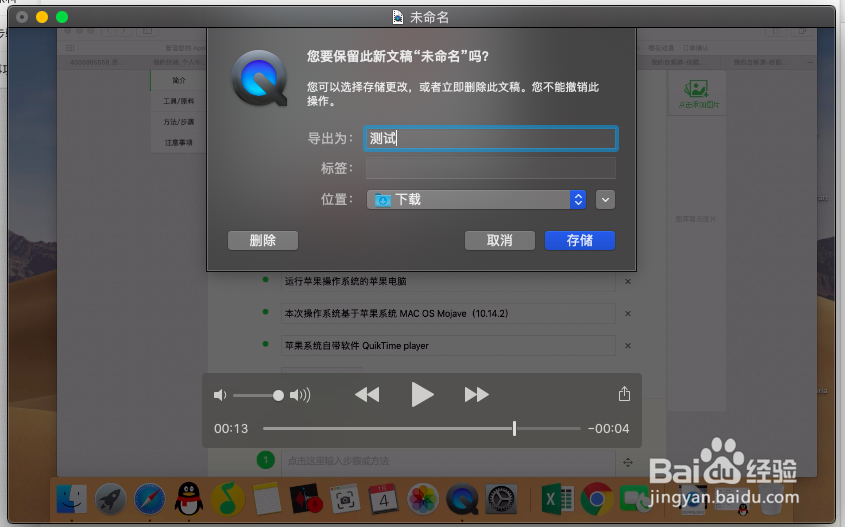Open Finder from the Dock
The height and width of the screenshot is (527, 845).
pyautogui.click(x=71, y=498)
